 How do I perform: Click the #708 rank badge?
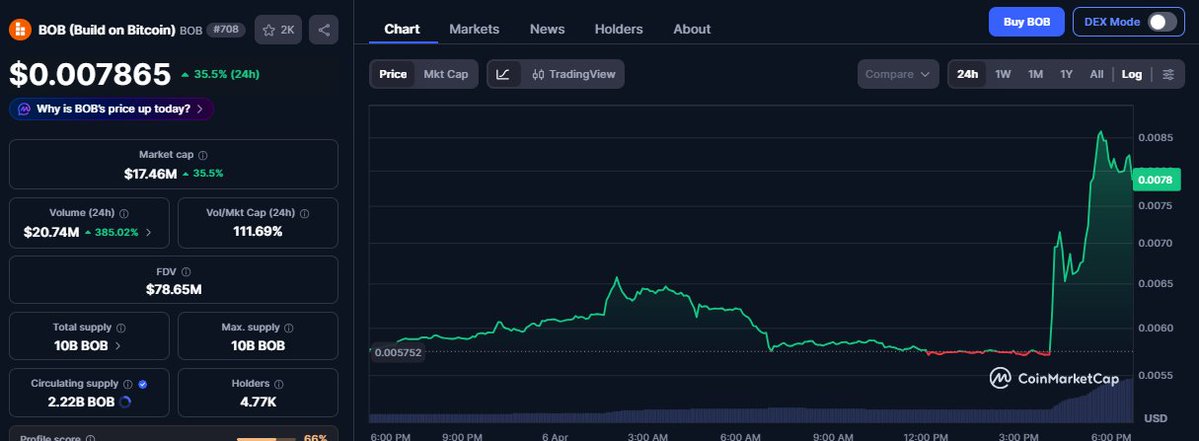coord(226,30)
